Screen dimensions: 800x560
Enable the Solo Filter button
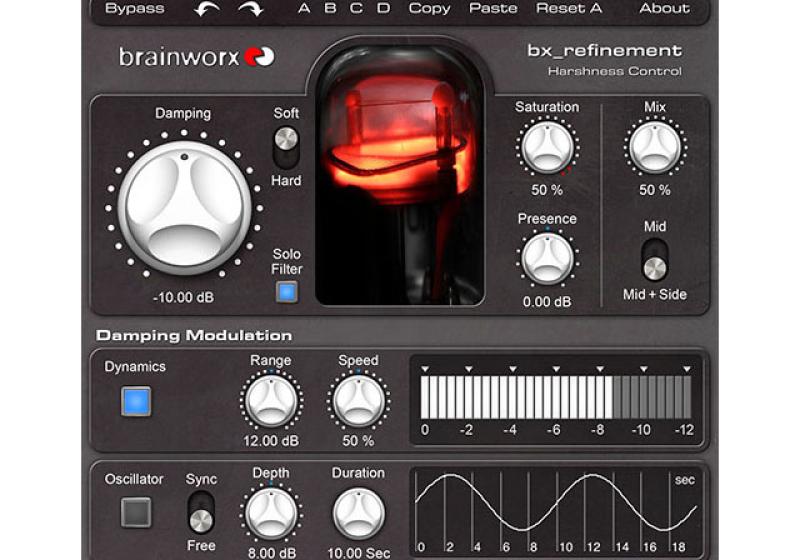point(287,292)
